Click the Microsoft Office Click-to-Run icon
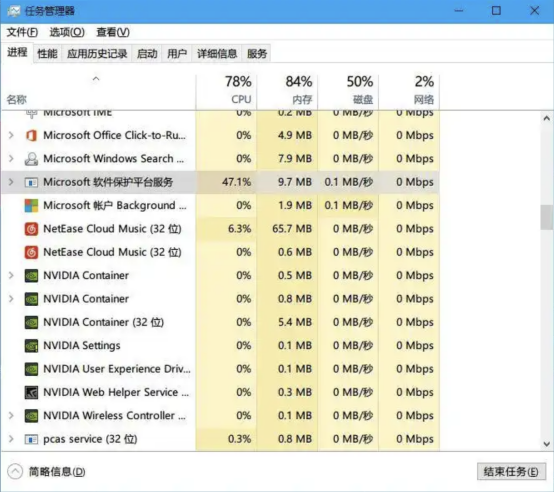This screenshot has height=492, width=554. pos(31,135)
